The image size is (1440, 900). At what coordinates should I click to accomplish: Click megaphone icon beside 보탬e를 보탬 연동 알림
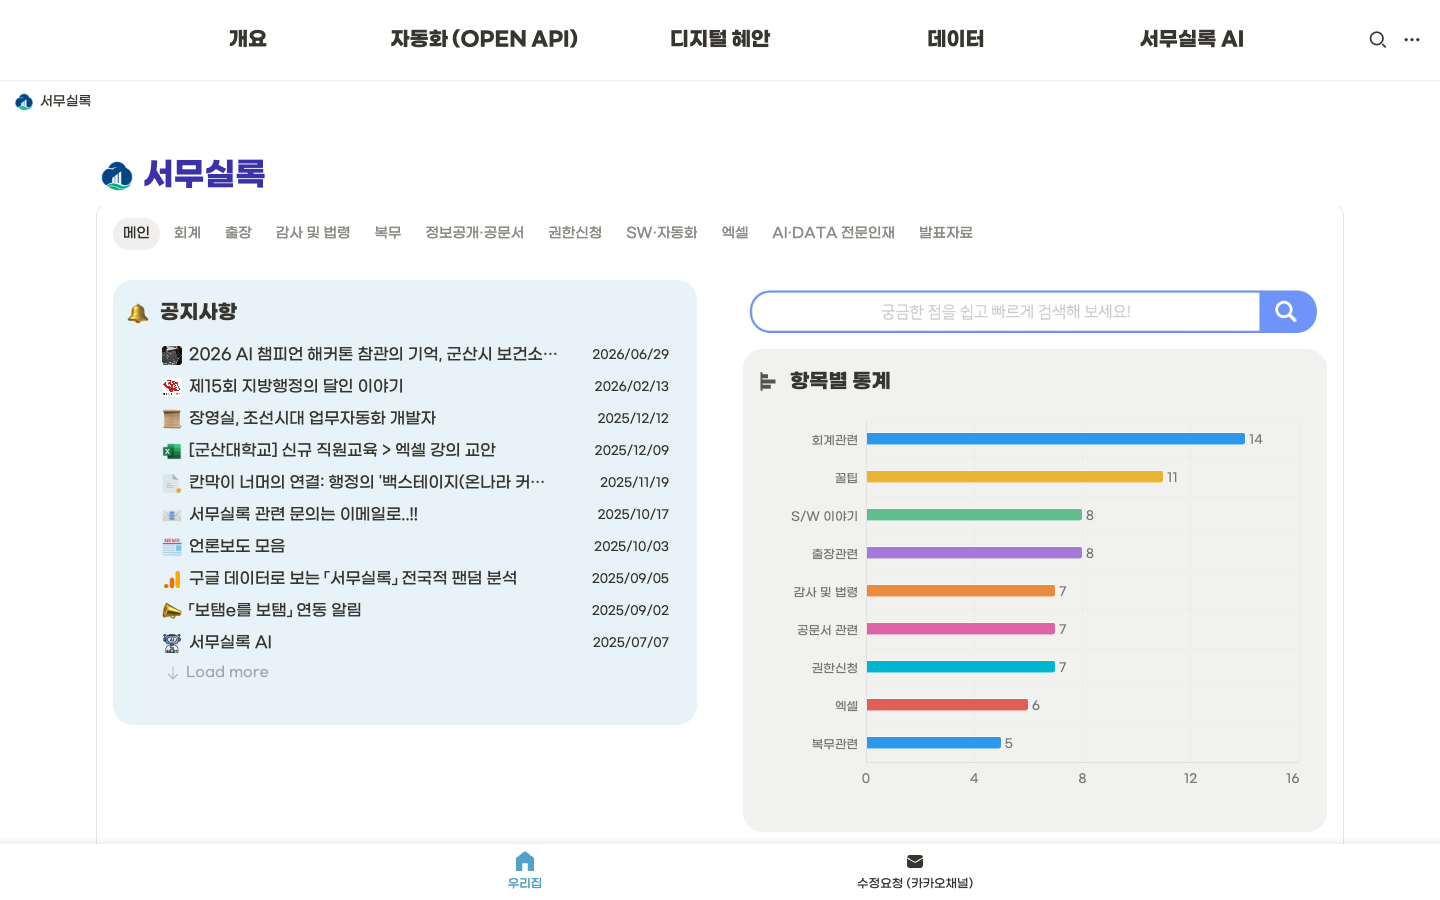[x=172, y=610]
